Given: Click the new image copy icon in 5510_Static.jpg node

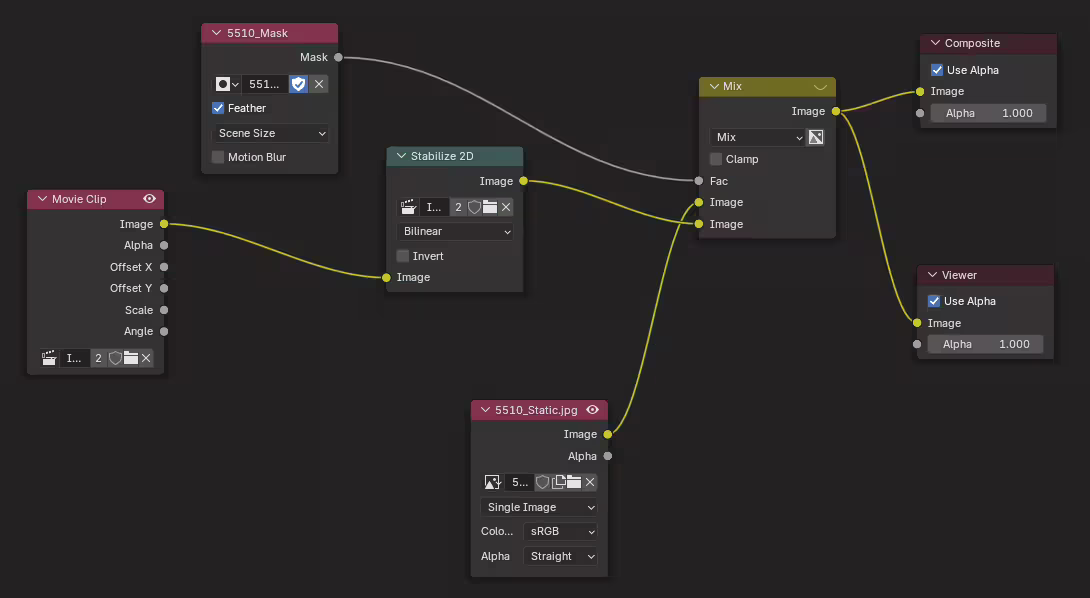Looking at the screenshot, I should tap(558, 482).
